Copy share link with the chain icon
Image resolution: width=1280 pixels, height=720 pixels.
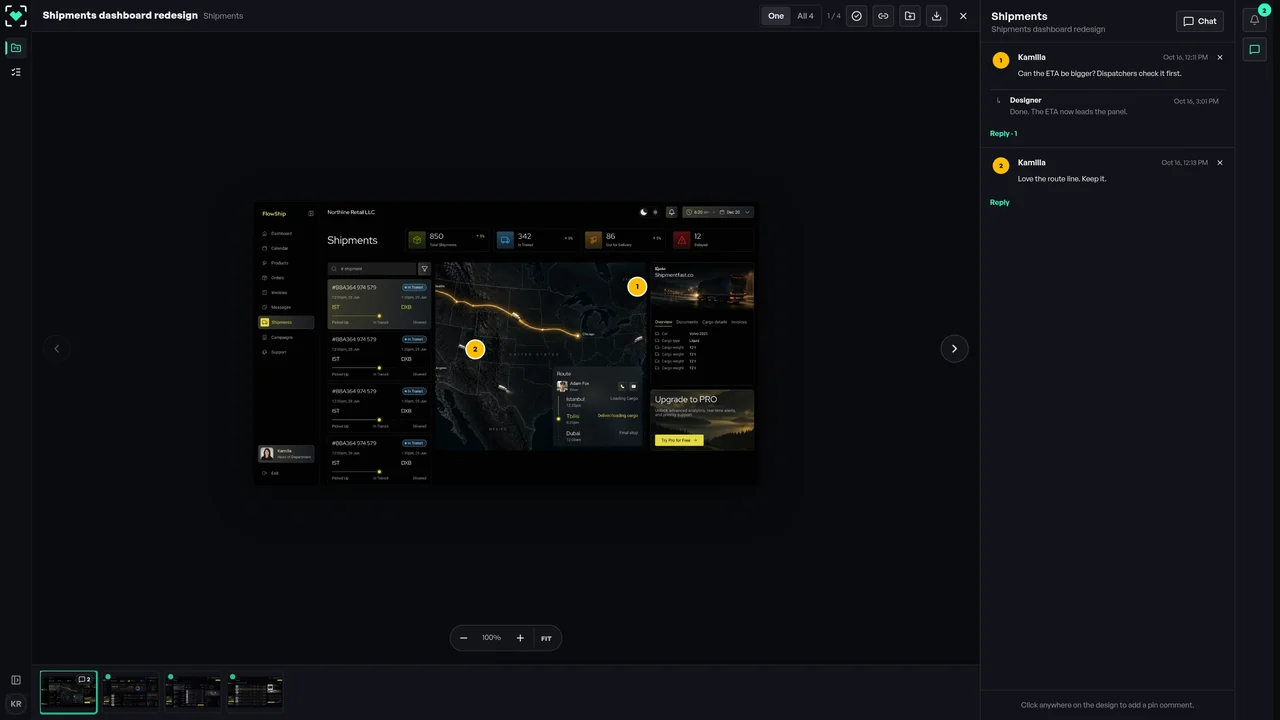[883, 16]
